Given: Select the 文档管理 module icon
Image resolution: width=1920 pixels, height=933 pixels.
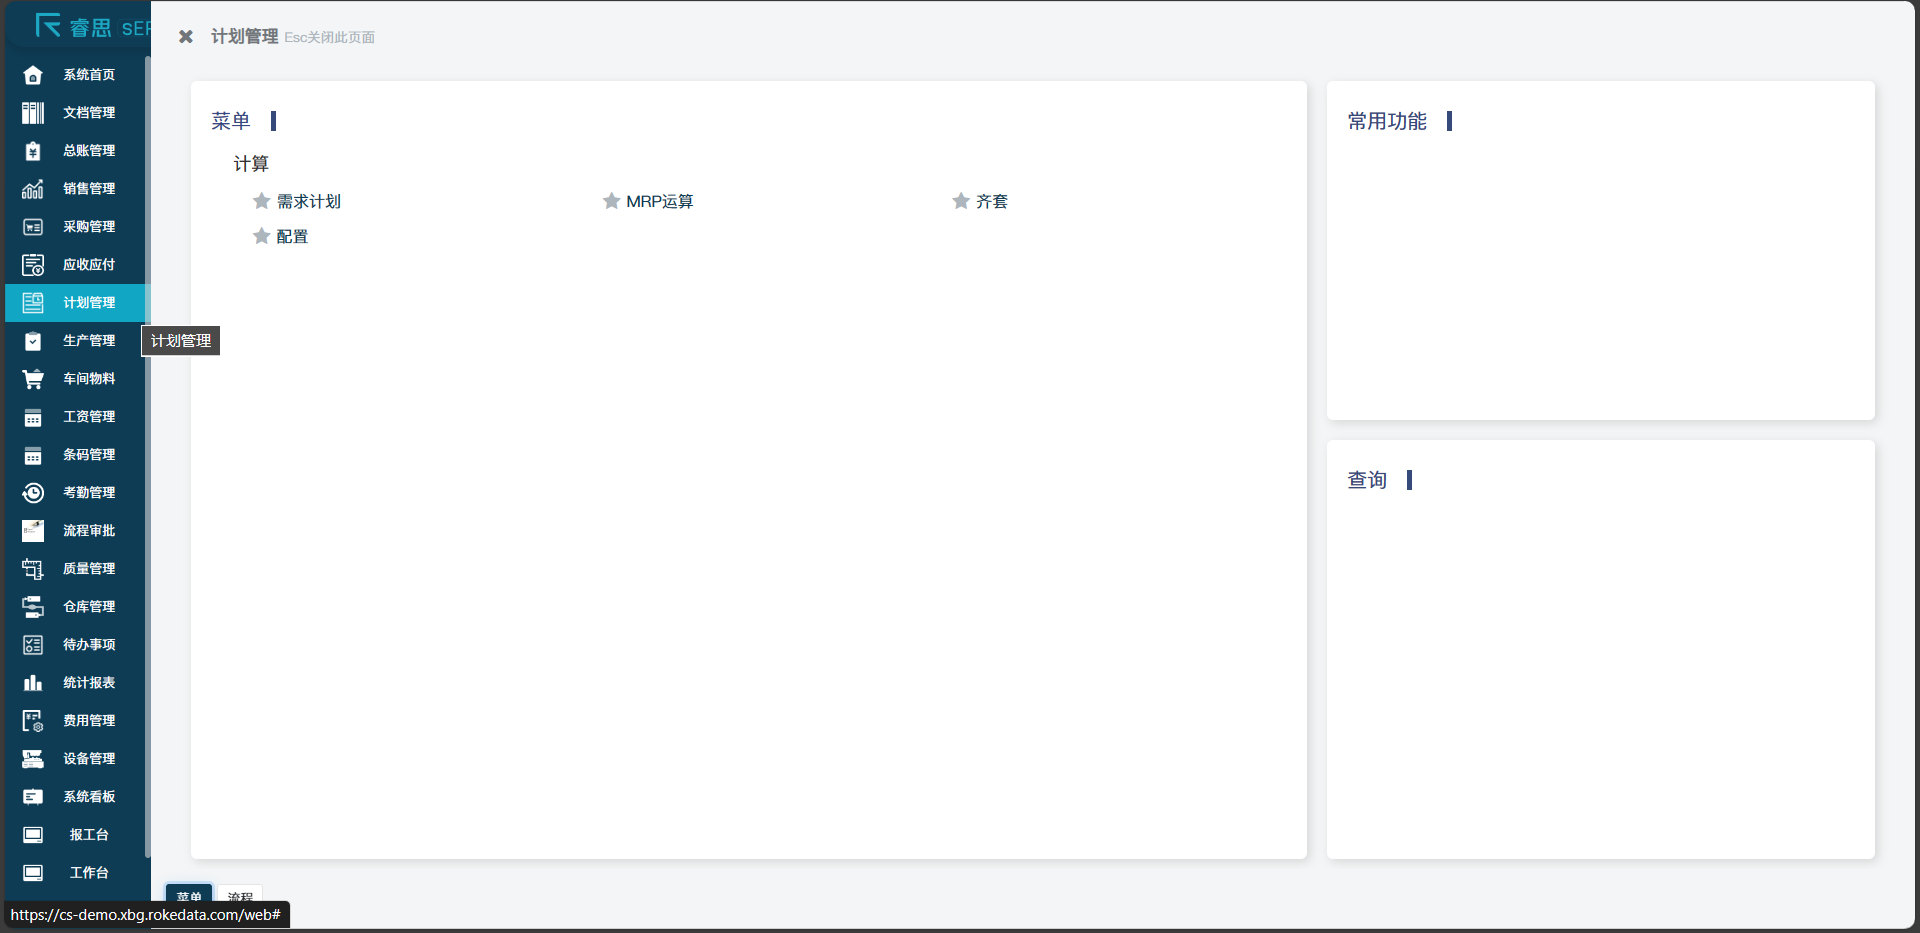Looking at the screenshot, I should pos(33,112).
